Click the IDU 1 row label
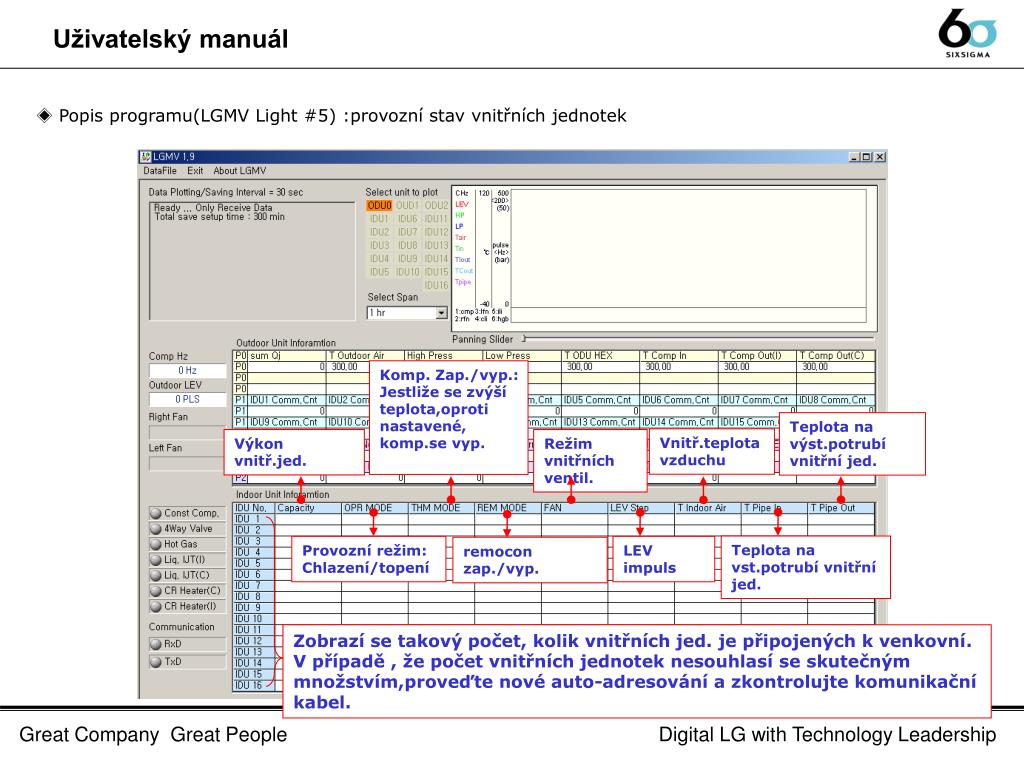The width and height of the screenshot is (1024, 768). click(253, 519)
